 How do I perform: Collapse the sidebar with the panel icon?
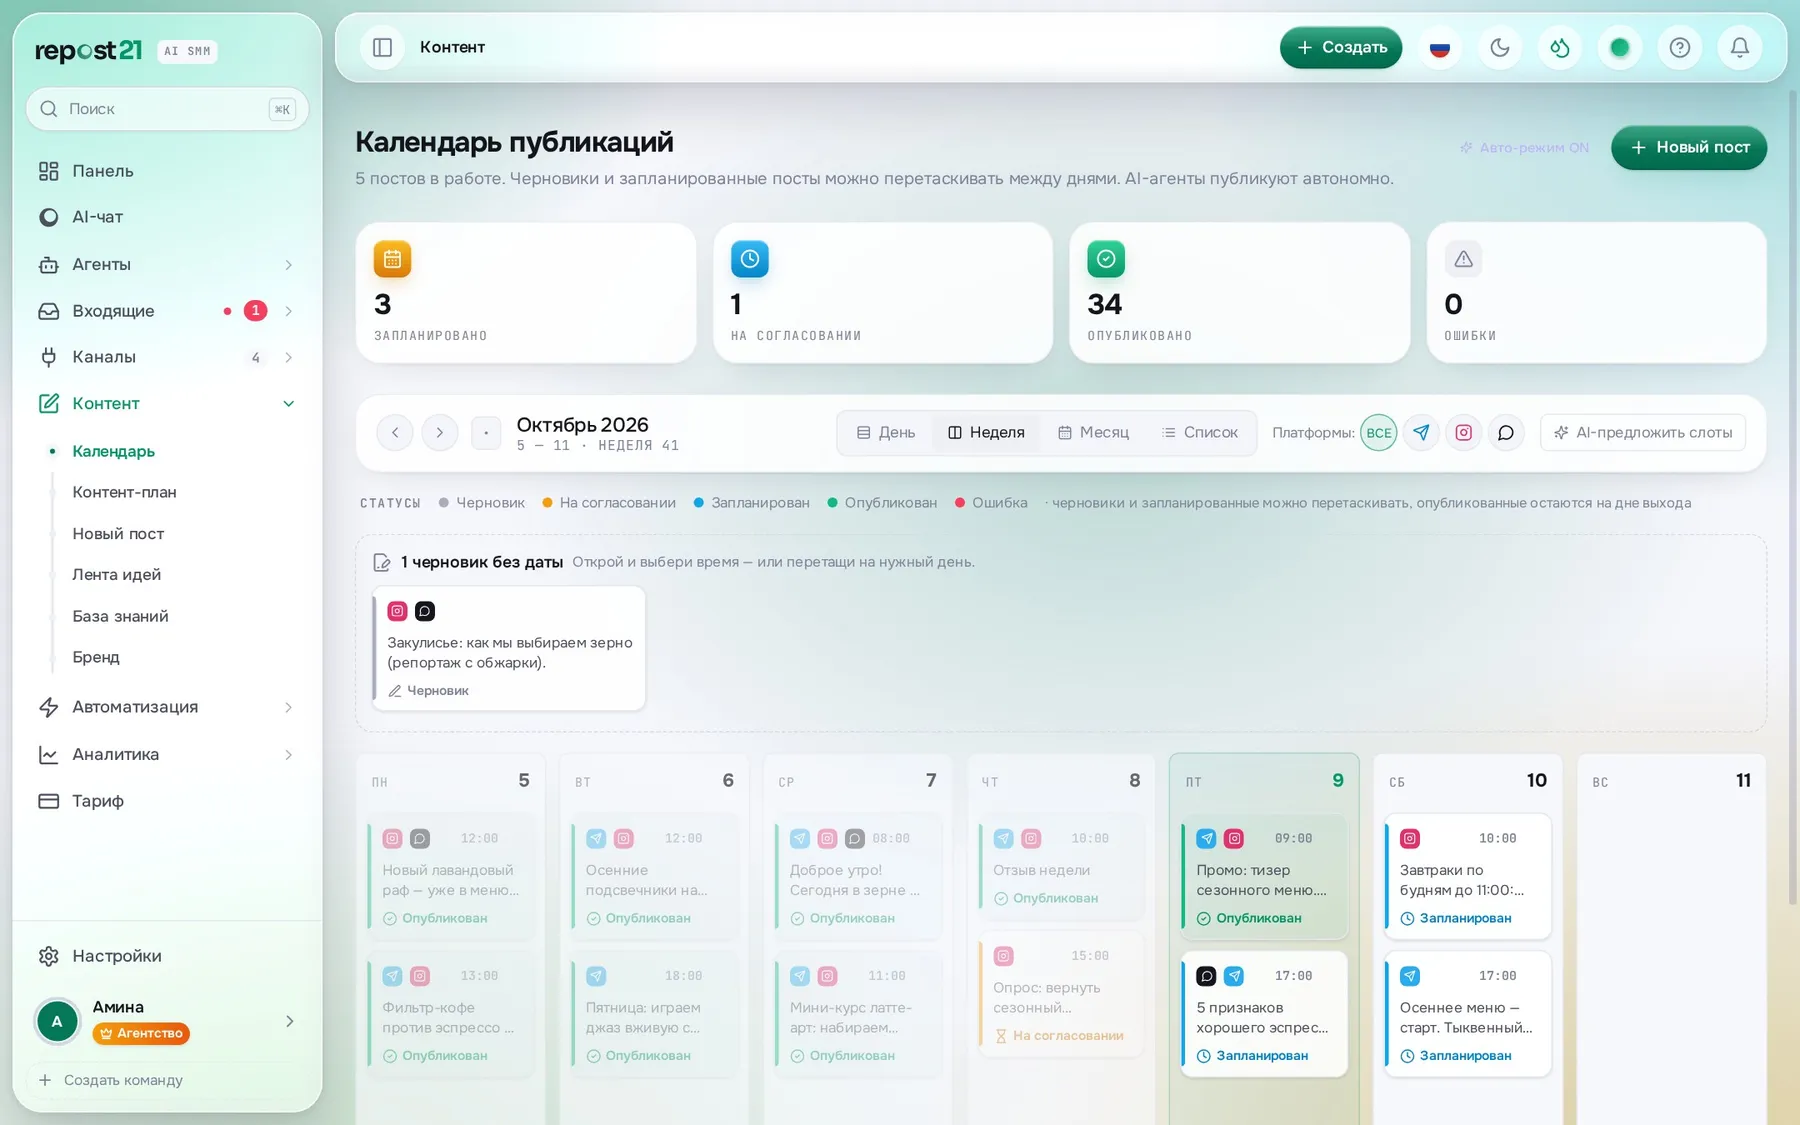382,47
